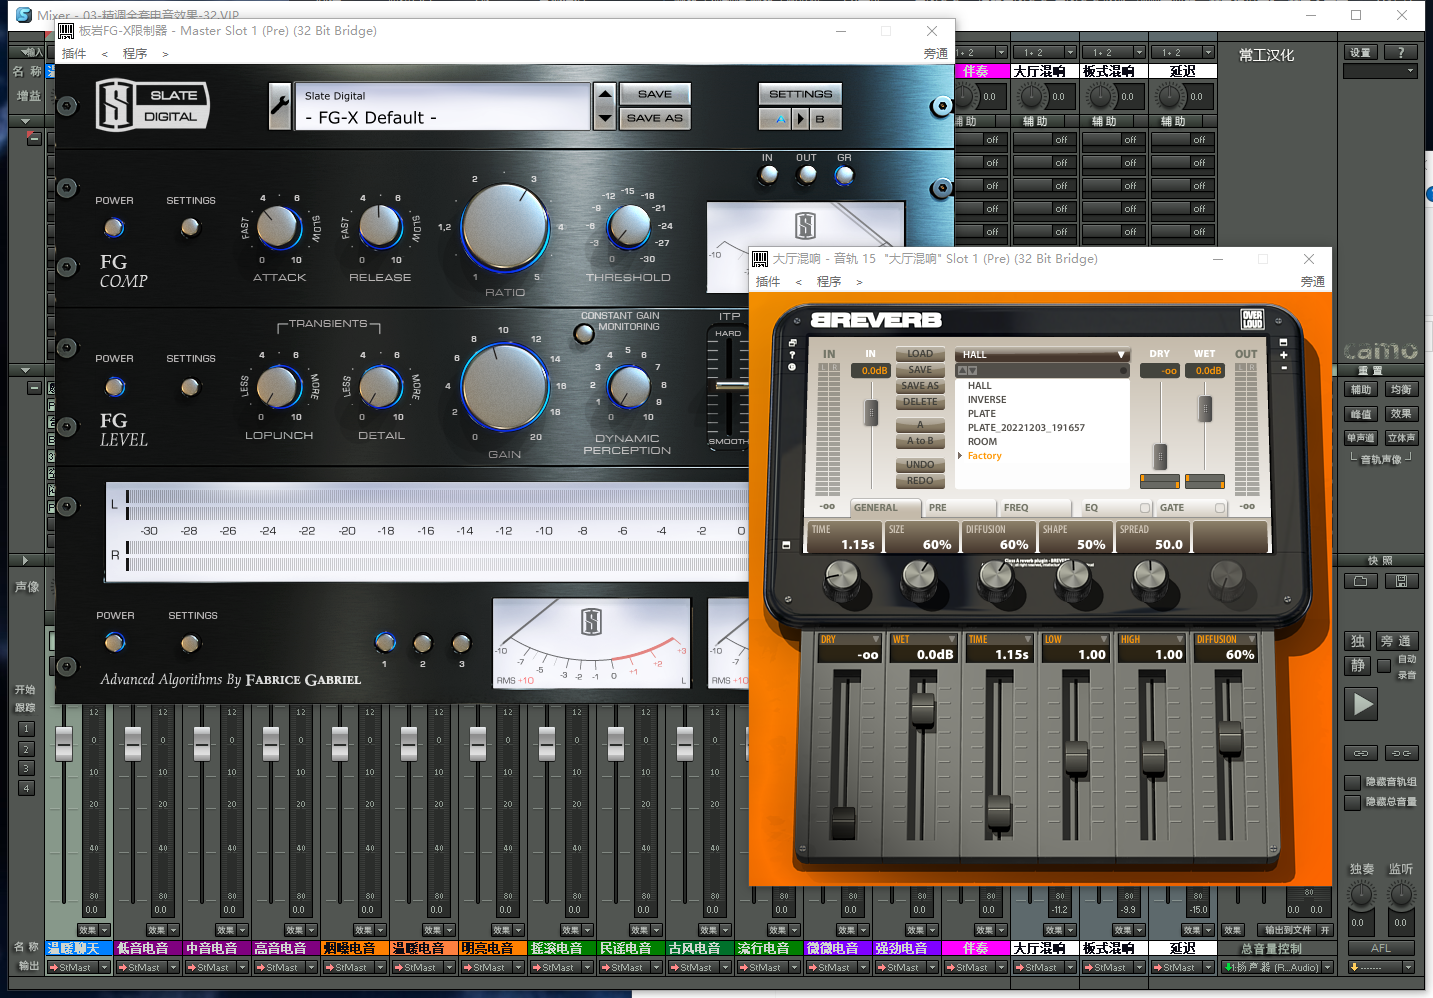Click the Slate Digital logo
The height and width of the screenshot is (998, 1433).
152,105
